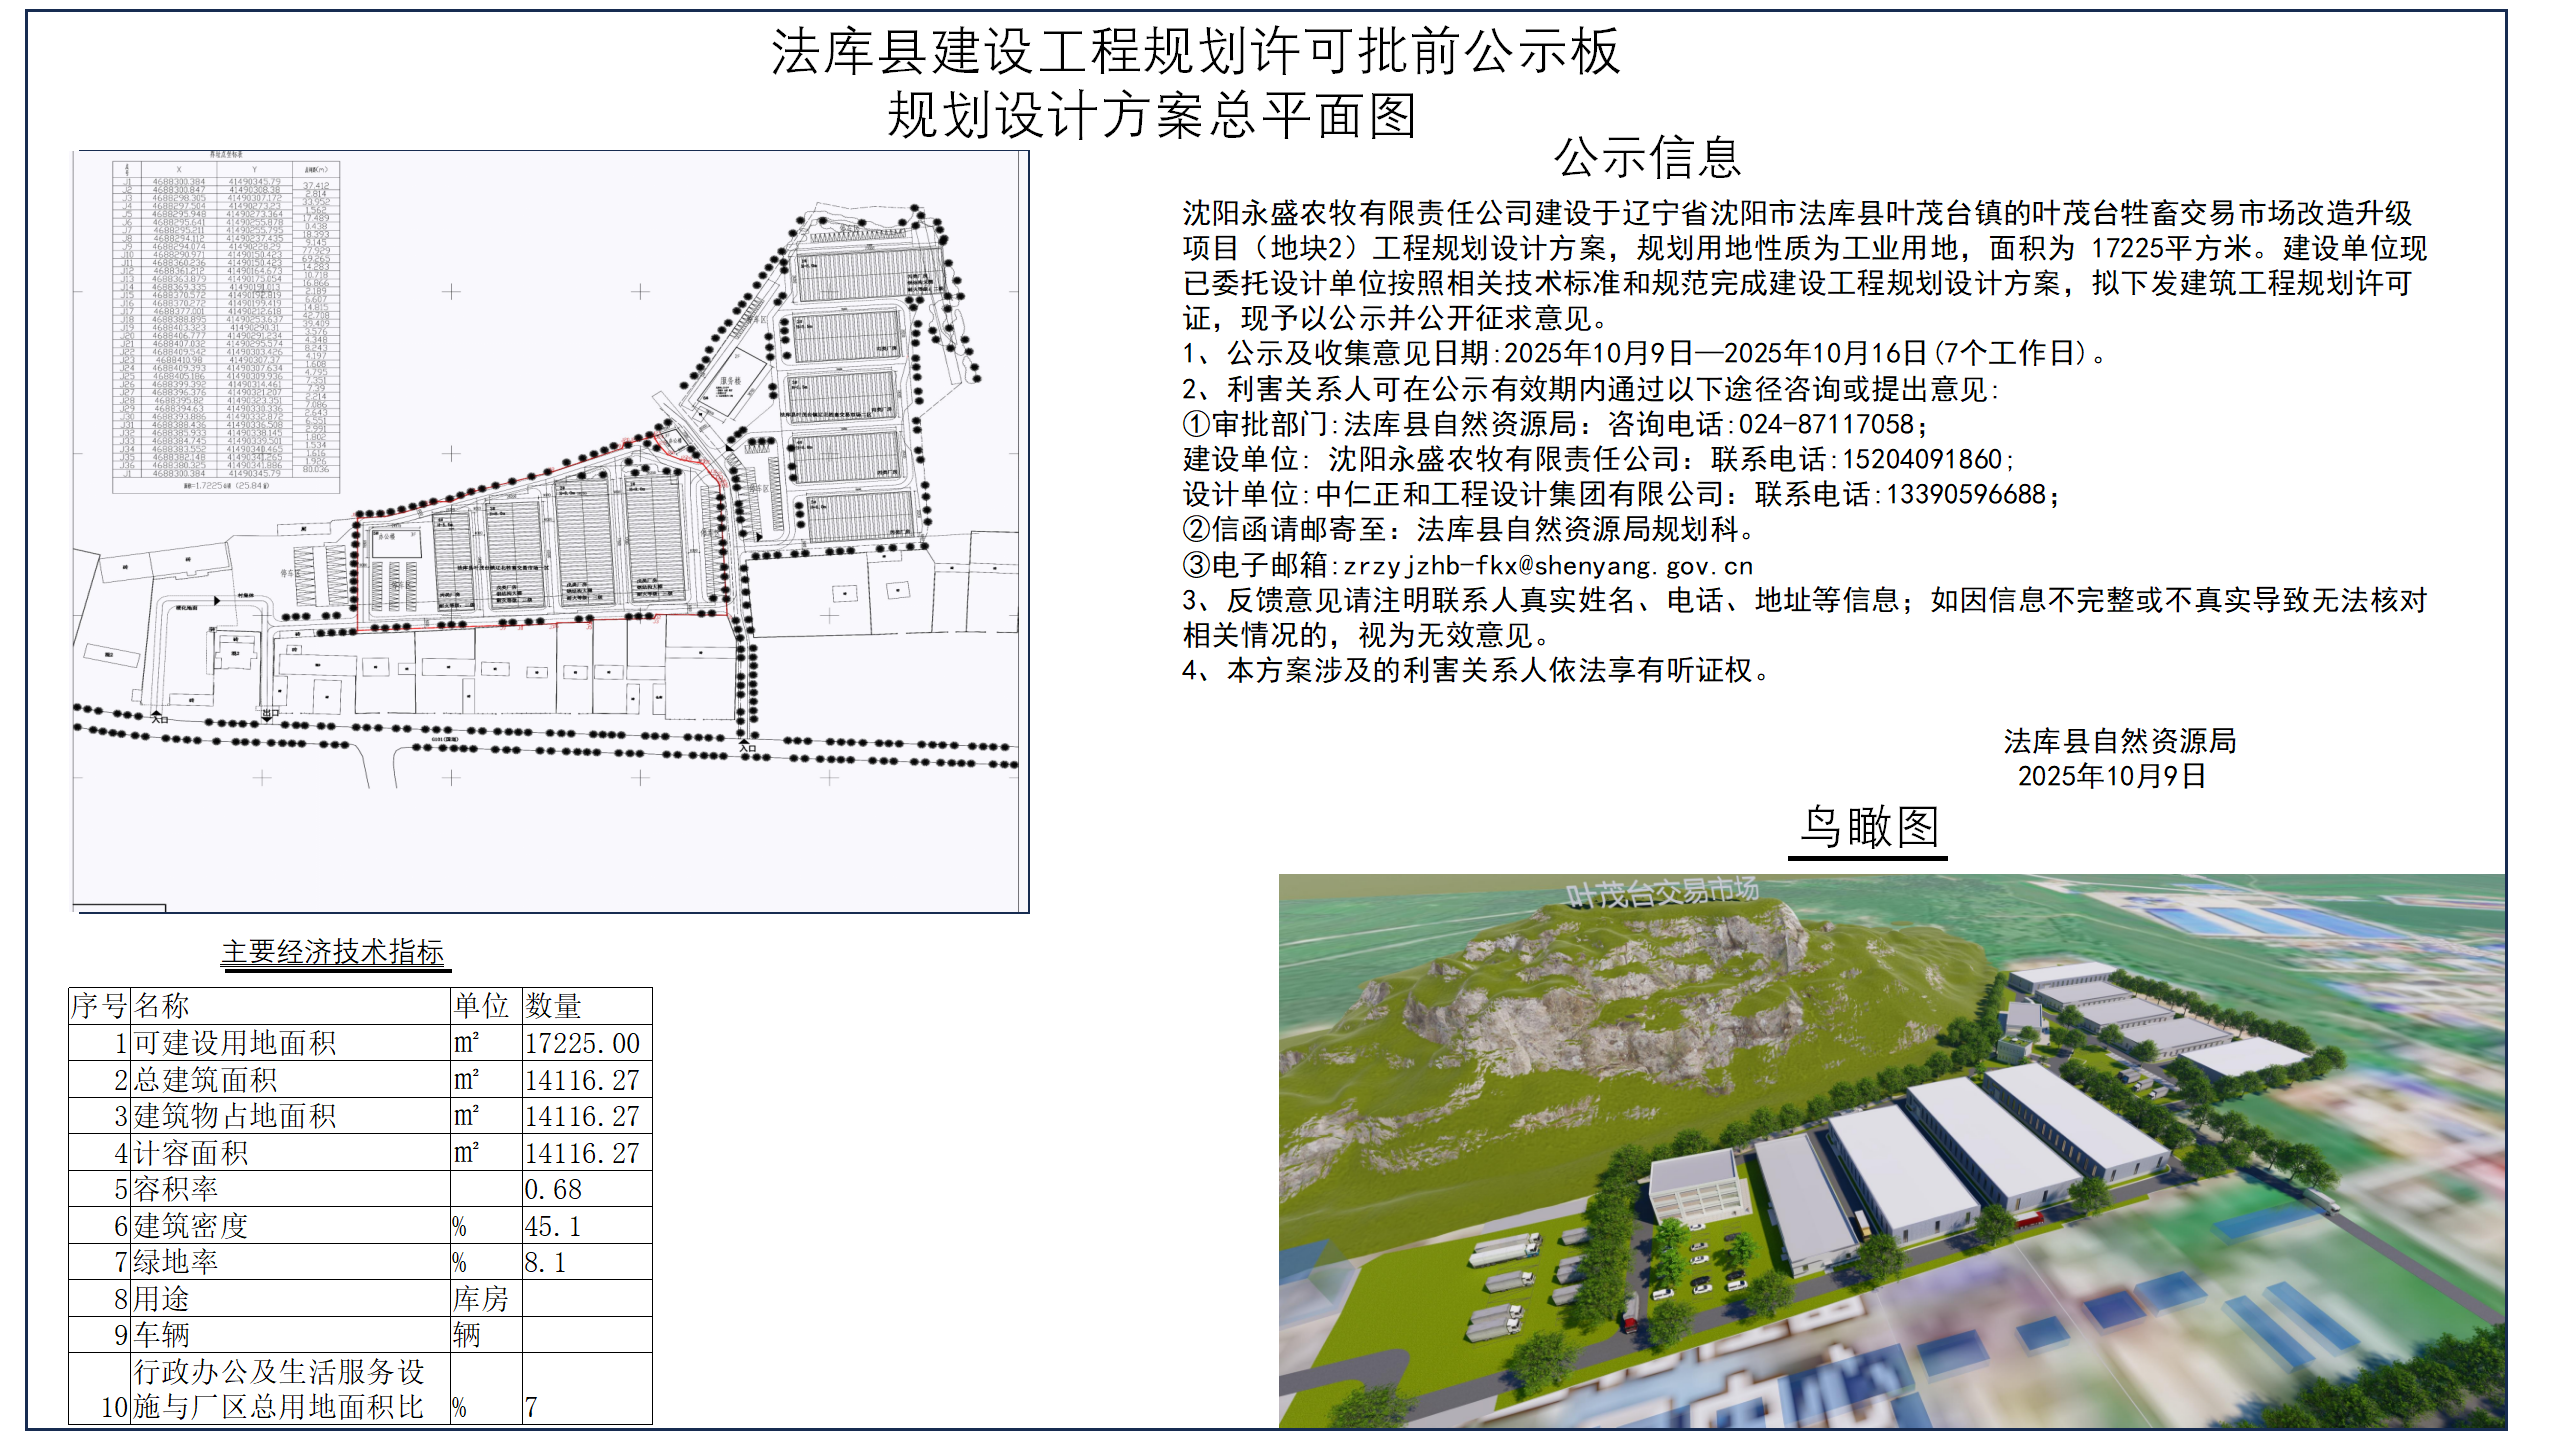The width and height of the screenshot is (2560, 1440).
Task: Click the 绿地率 value 8.1 cell
Action: coord(546,1262)
